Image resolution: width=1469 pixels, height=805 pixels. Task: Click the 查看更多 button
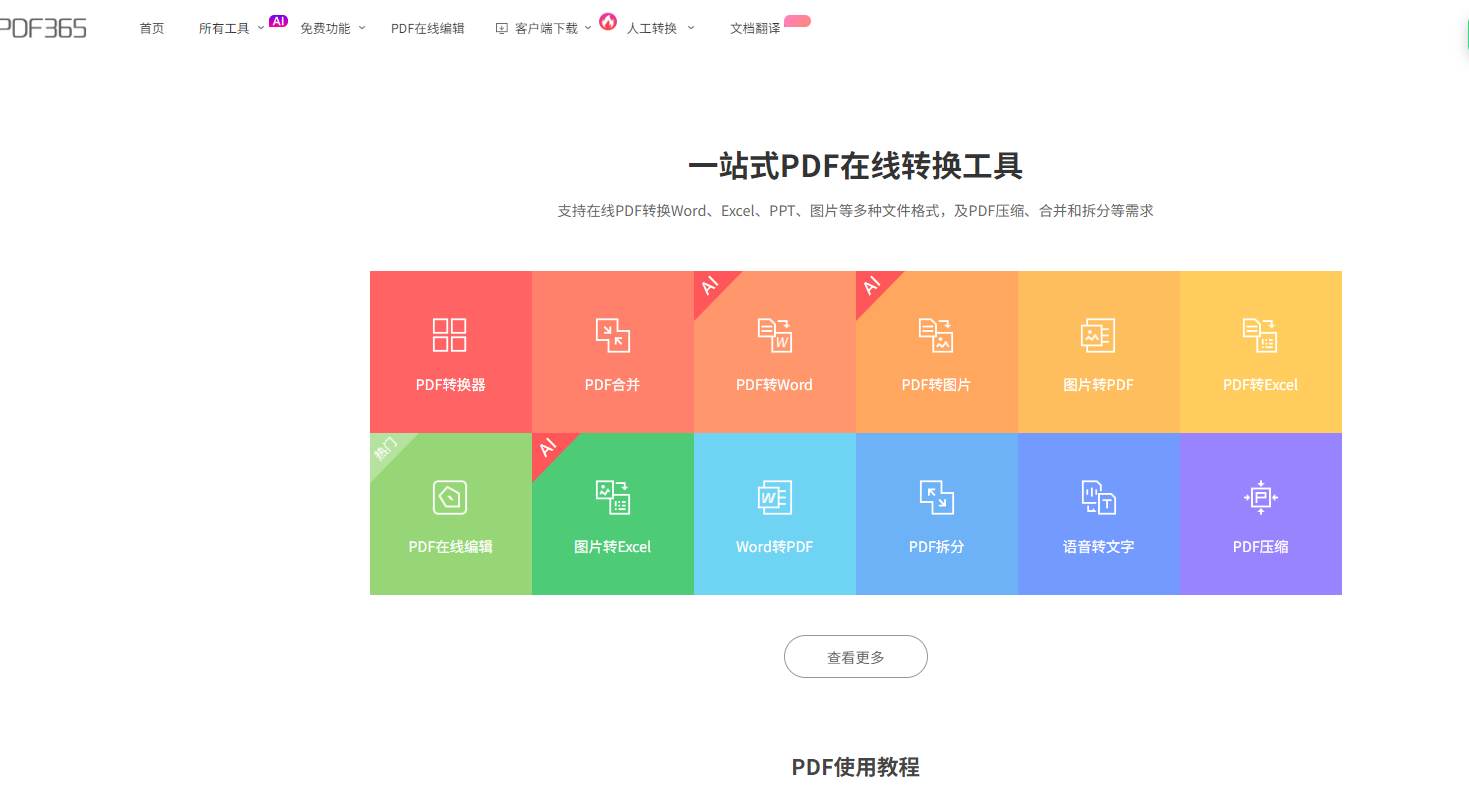[855, 657]
